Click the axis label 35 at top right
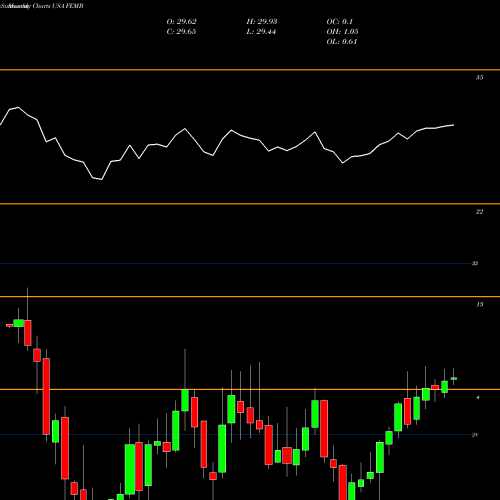Viewport: 500px width, 500px height. [479, 78]
